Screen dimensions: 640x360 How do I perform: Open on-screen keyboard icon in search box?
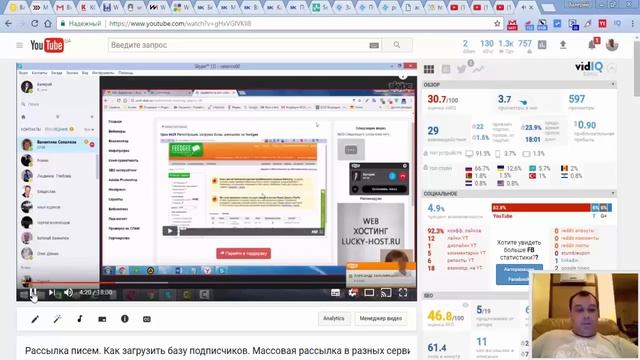pos(374,45)
